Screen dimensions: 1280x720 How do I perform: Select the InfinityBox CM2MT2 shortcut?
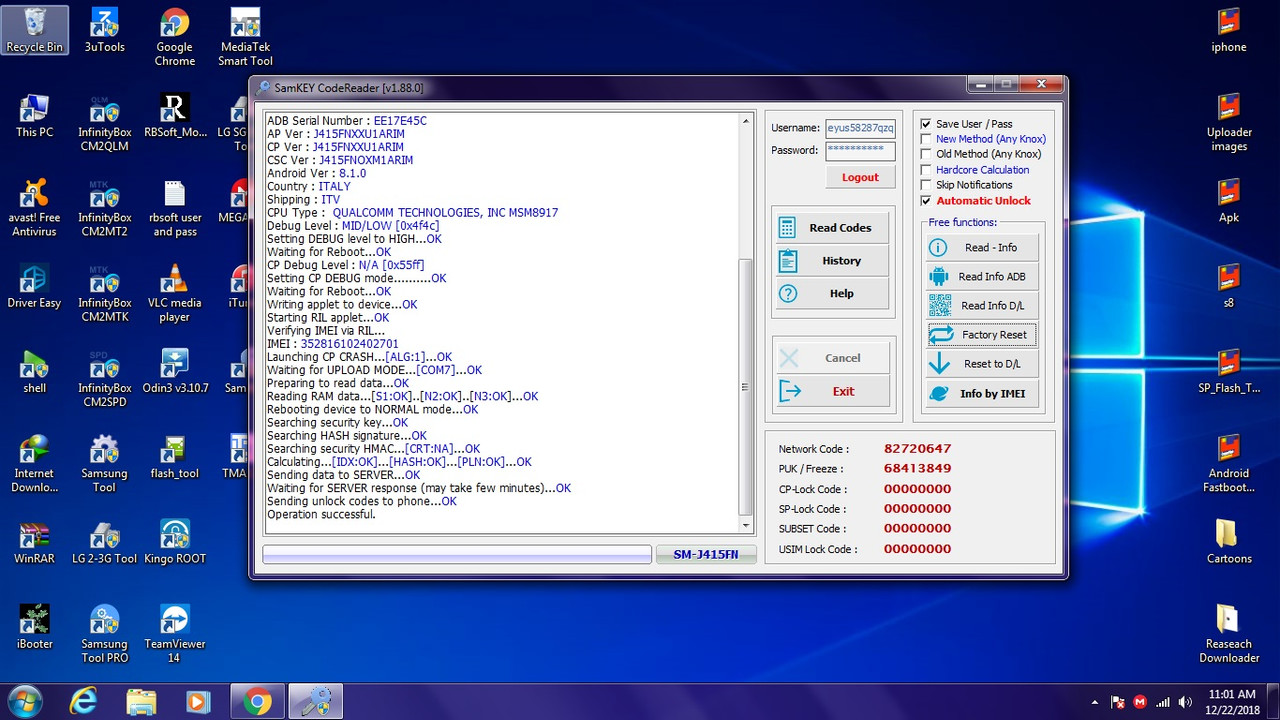(105, 208)
